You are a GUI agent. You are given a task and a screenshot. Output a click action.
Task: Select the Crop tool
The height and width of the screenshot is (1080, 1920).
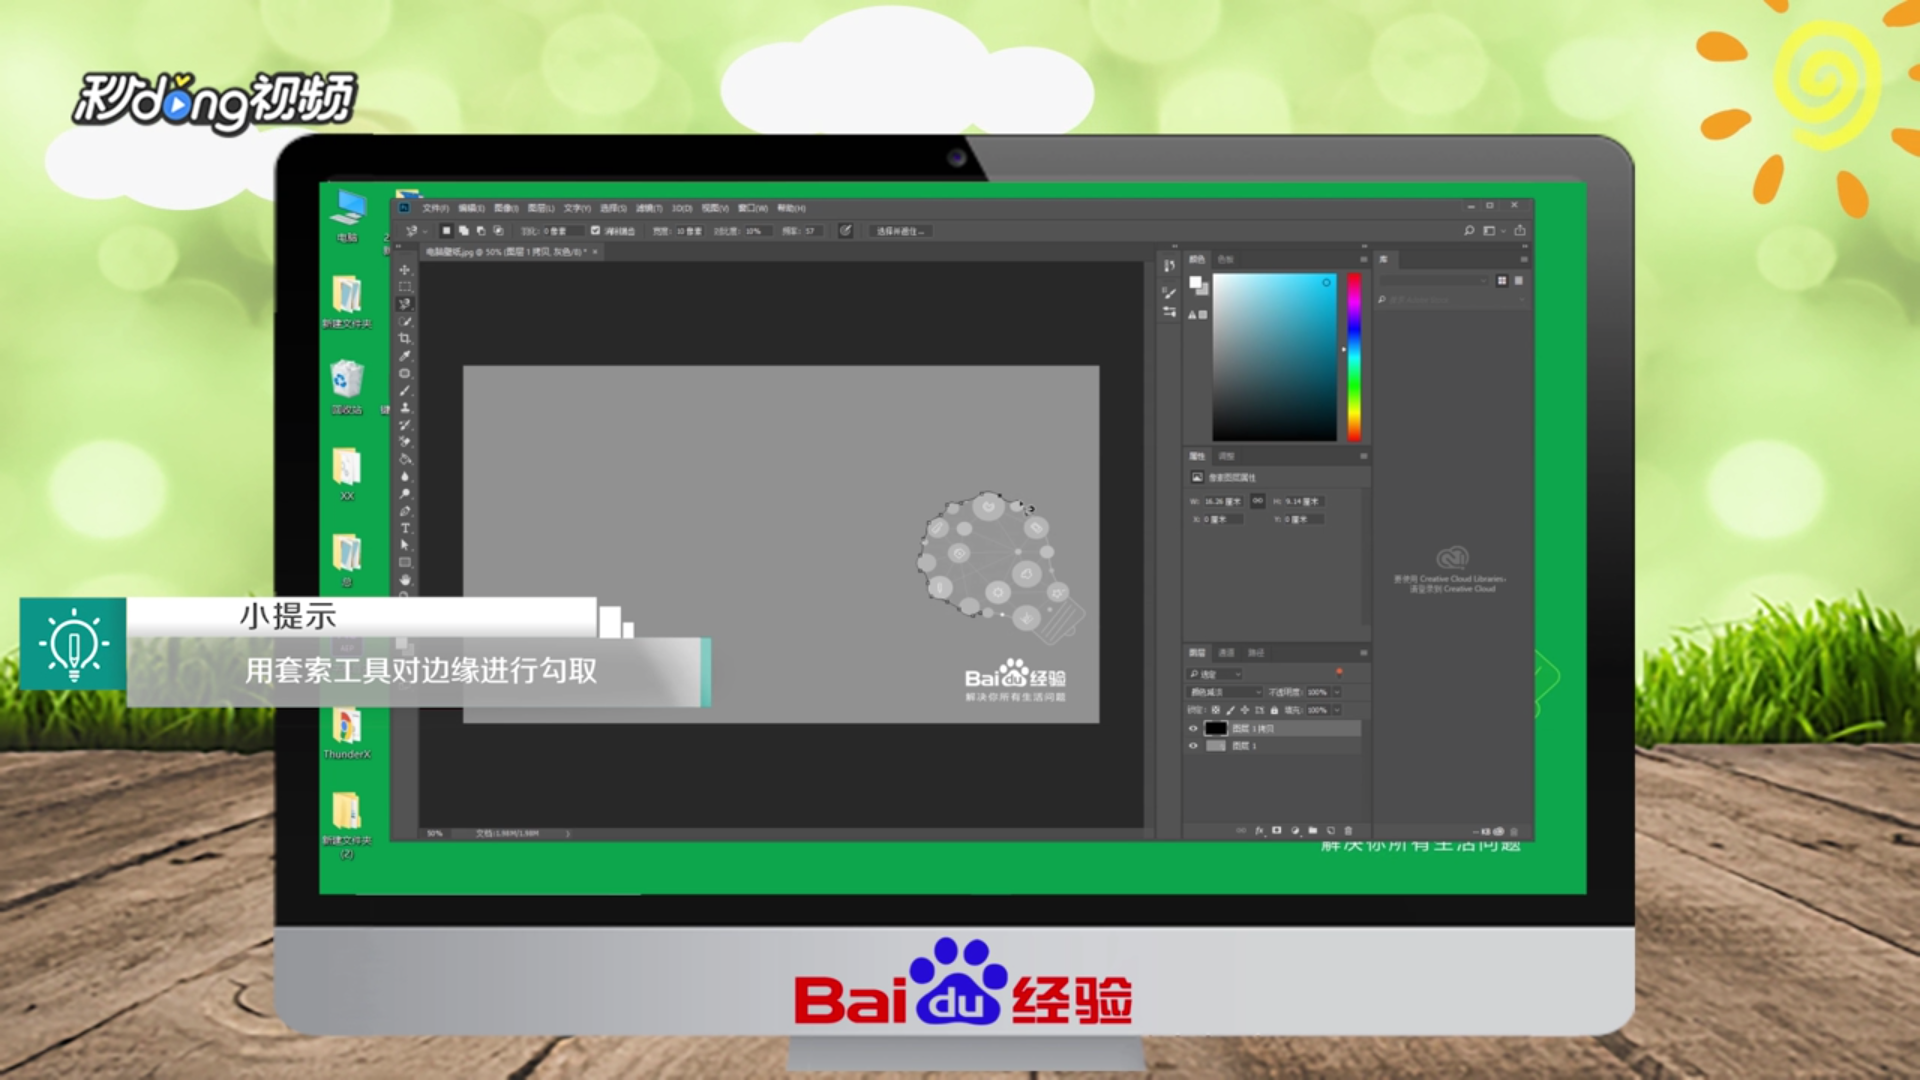[405, 339]
